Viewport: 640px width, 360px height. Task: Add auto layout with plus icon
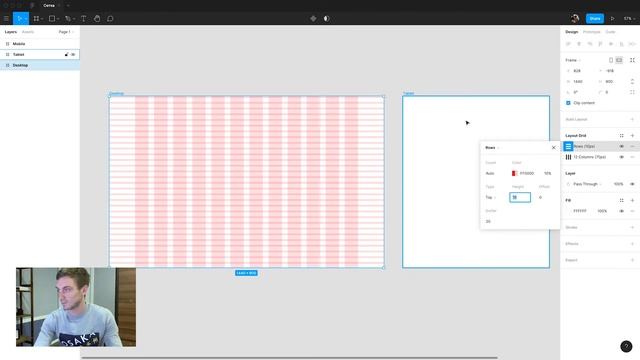(632, 119)
